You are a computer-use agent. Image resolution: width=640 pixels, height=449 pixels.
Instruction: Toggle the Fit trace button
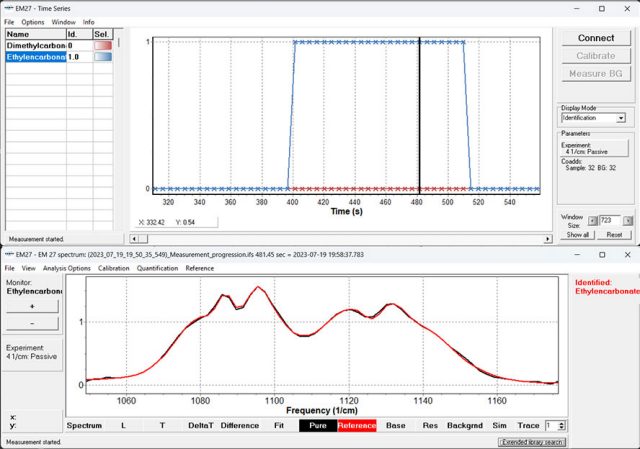tap(279, 425)
